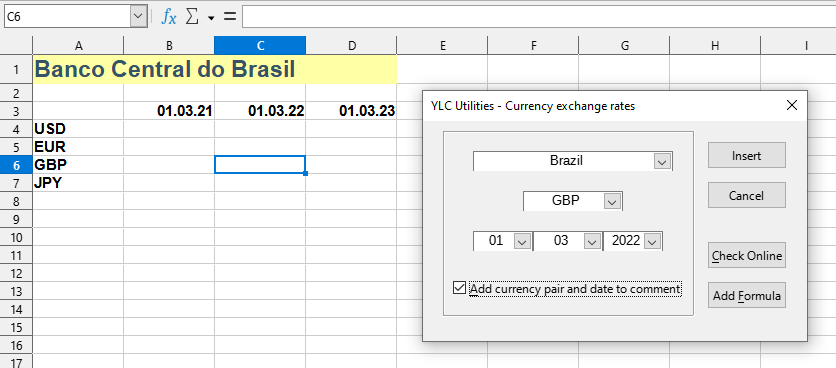
Task: Click the EUR label cell
Action: [78, 147]
